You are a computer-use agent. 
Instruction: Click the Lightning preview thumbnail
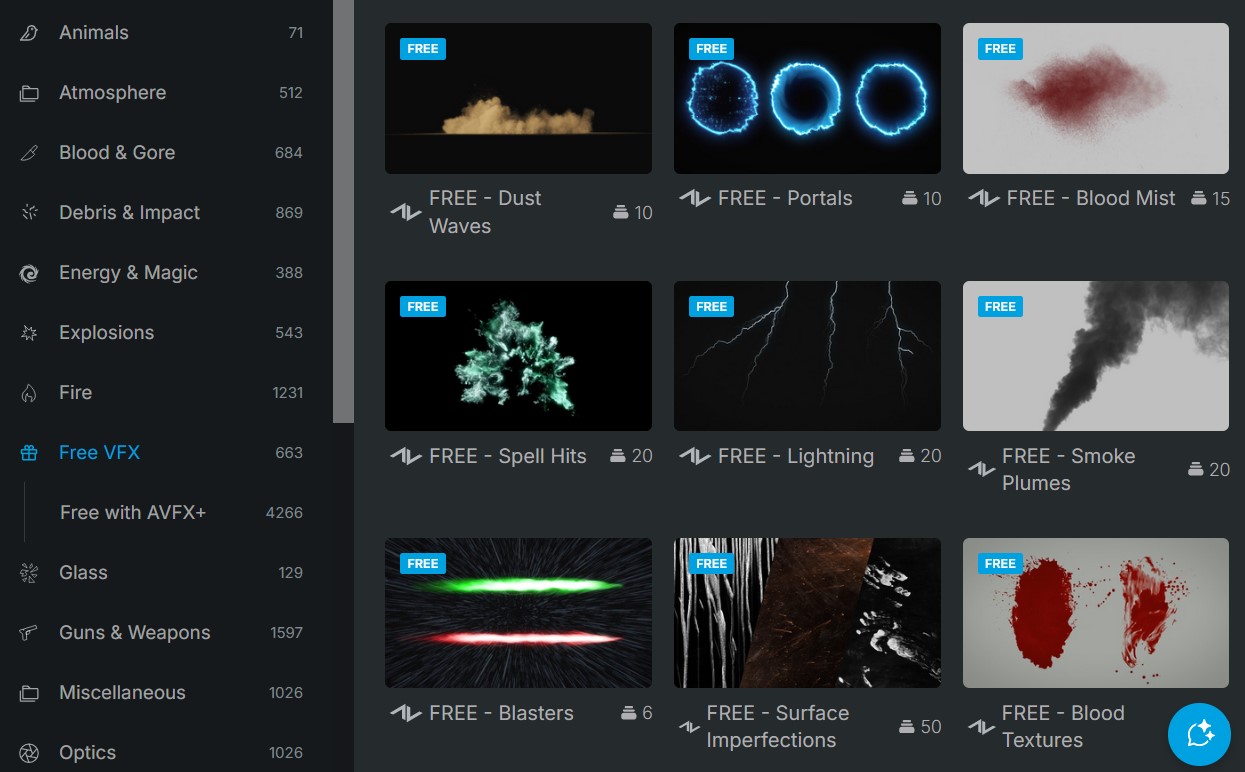807,356
